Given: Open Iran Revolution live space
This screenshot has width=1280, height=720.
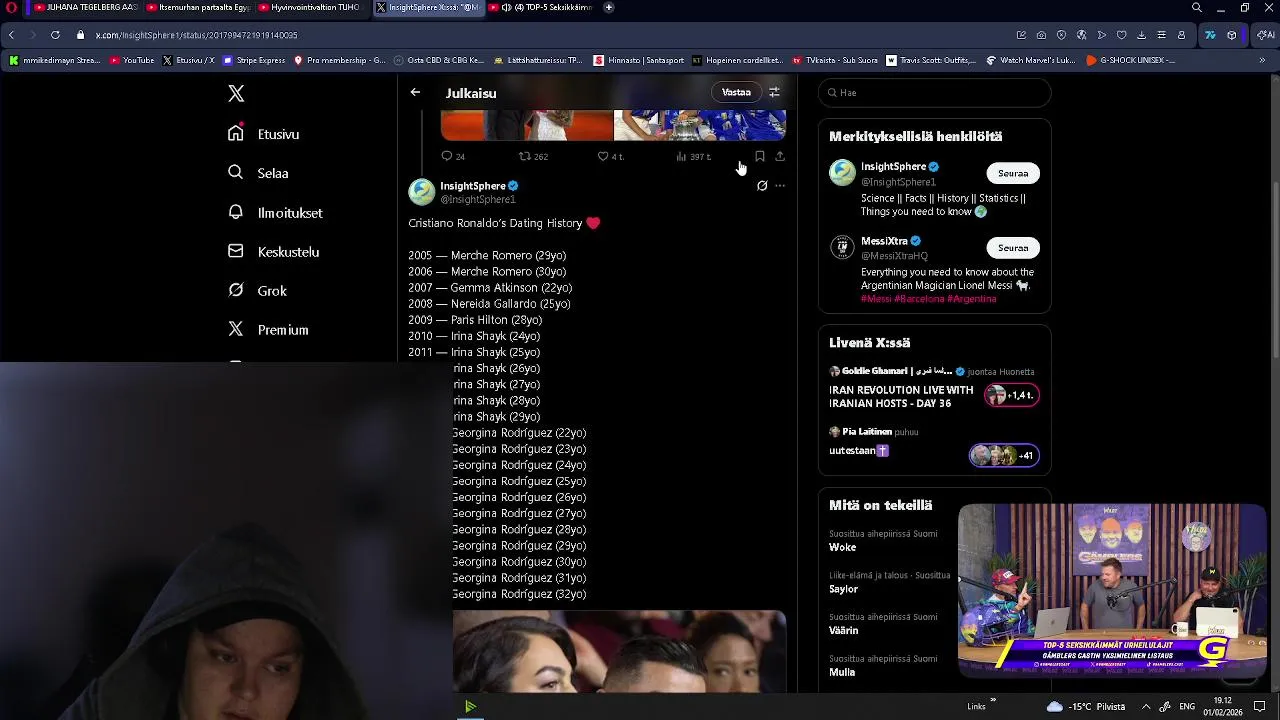Looking at the screenshot, I should (901, 397).
